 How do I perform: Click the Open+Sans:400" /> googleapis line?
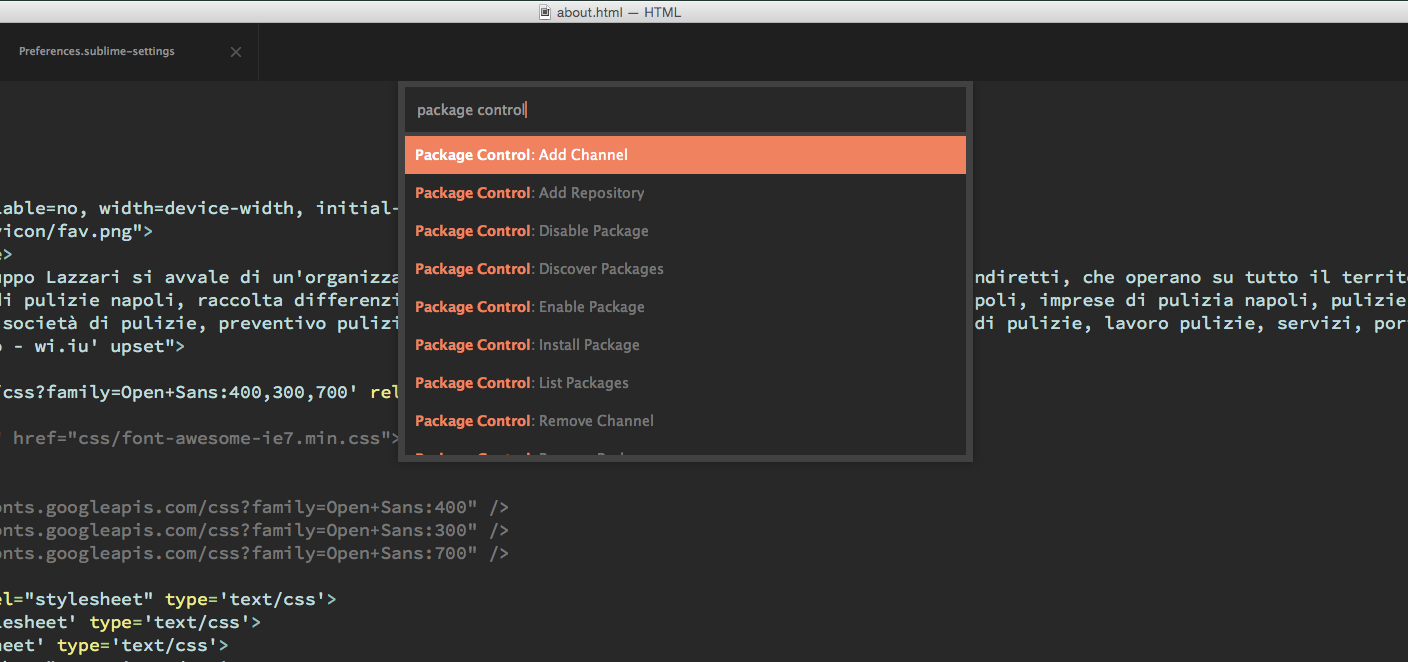tap(254, 507)
